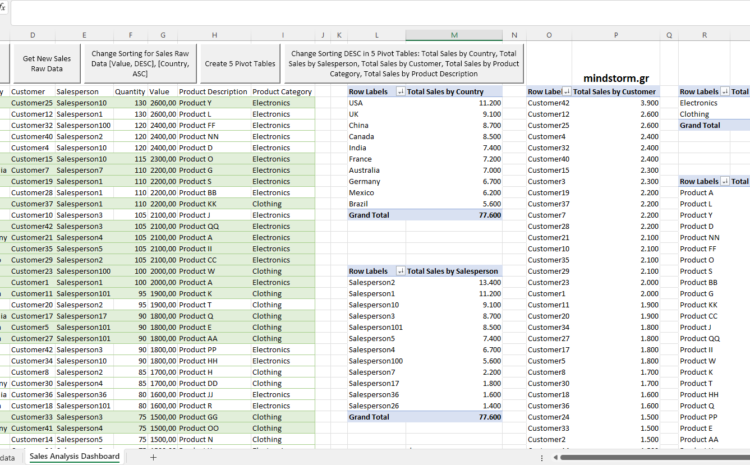Add a new sheet with plus icon

(153, 457)
